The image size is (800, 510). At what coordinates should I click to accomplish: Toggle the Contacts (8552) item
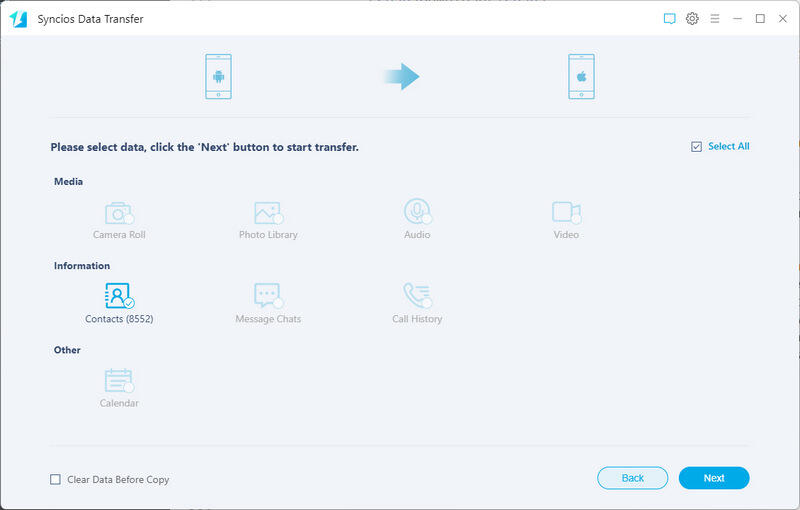[119, 297]
